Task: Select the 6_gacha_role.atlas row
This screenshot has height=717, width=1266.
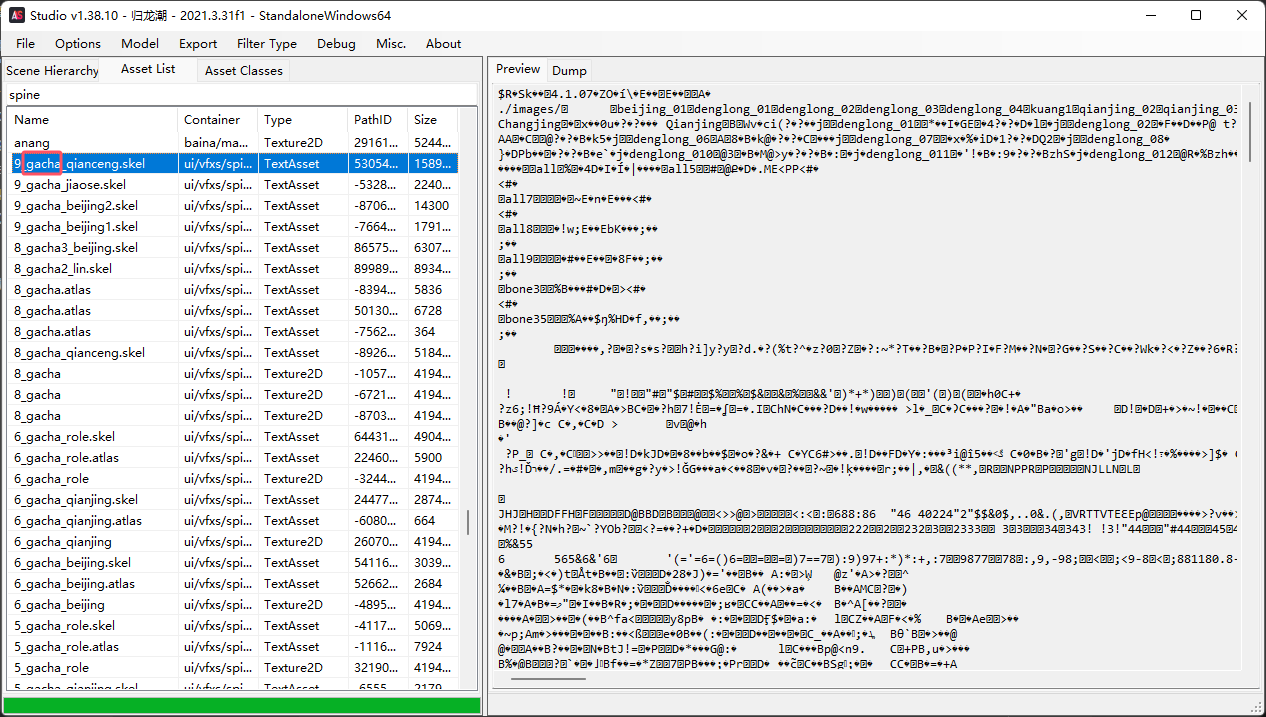Action: (234, 457)
